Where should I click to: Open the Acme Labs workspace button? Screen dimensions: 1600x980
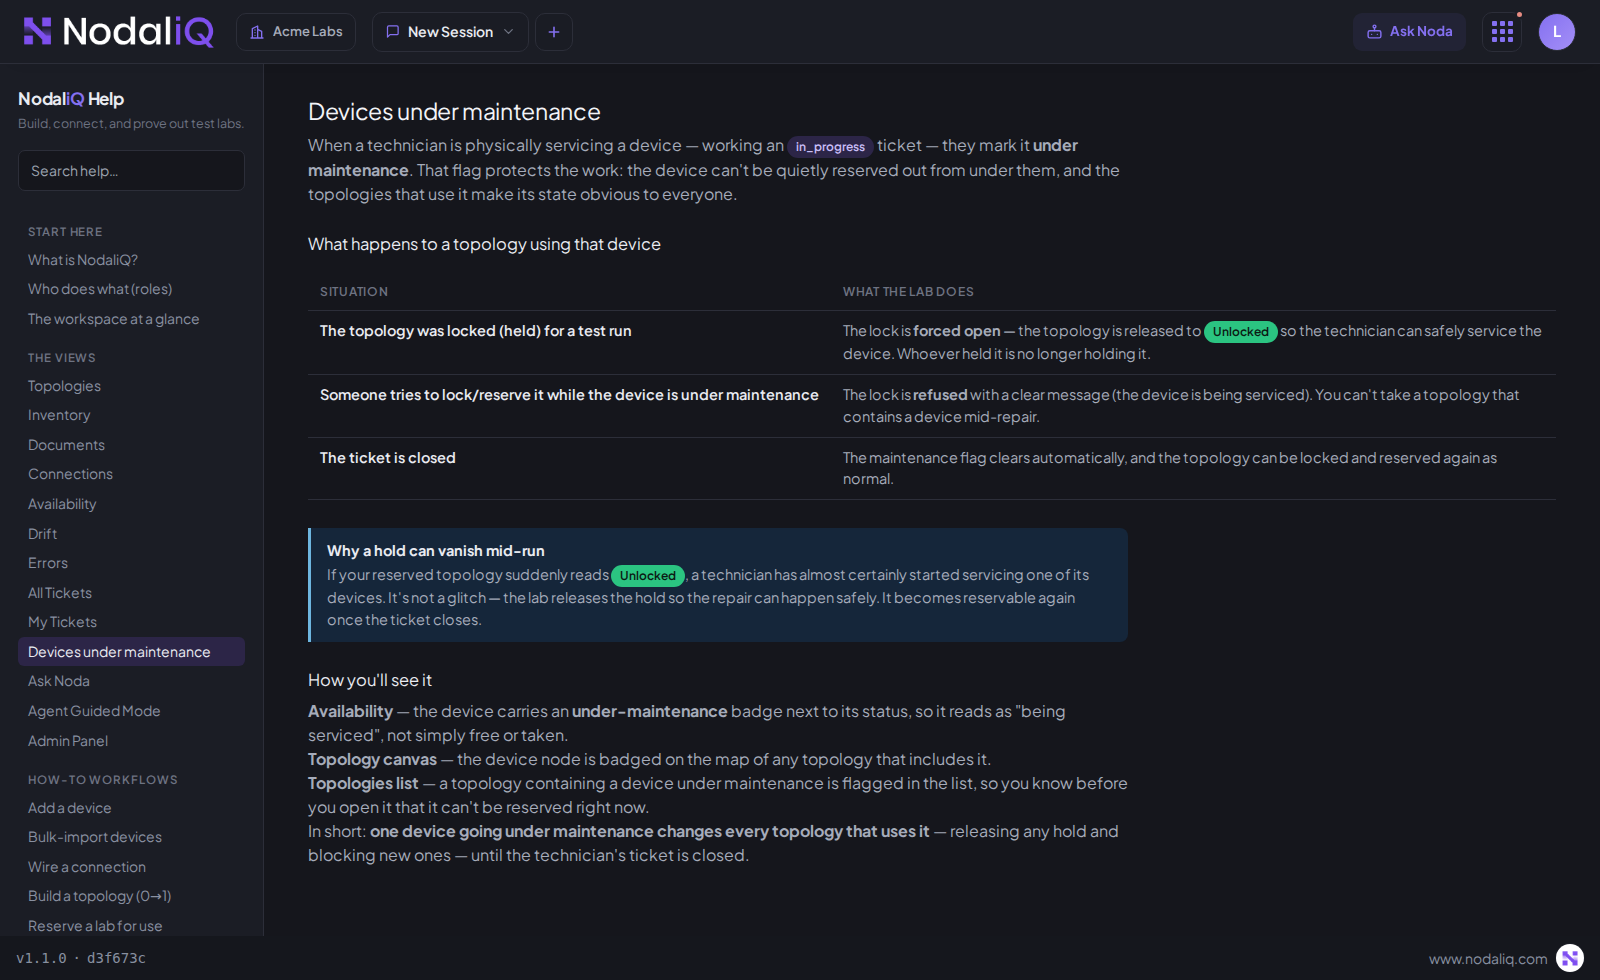tap(296, 32)
